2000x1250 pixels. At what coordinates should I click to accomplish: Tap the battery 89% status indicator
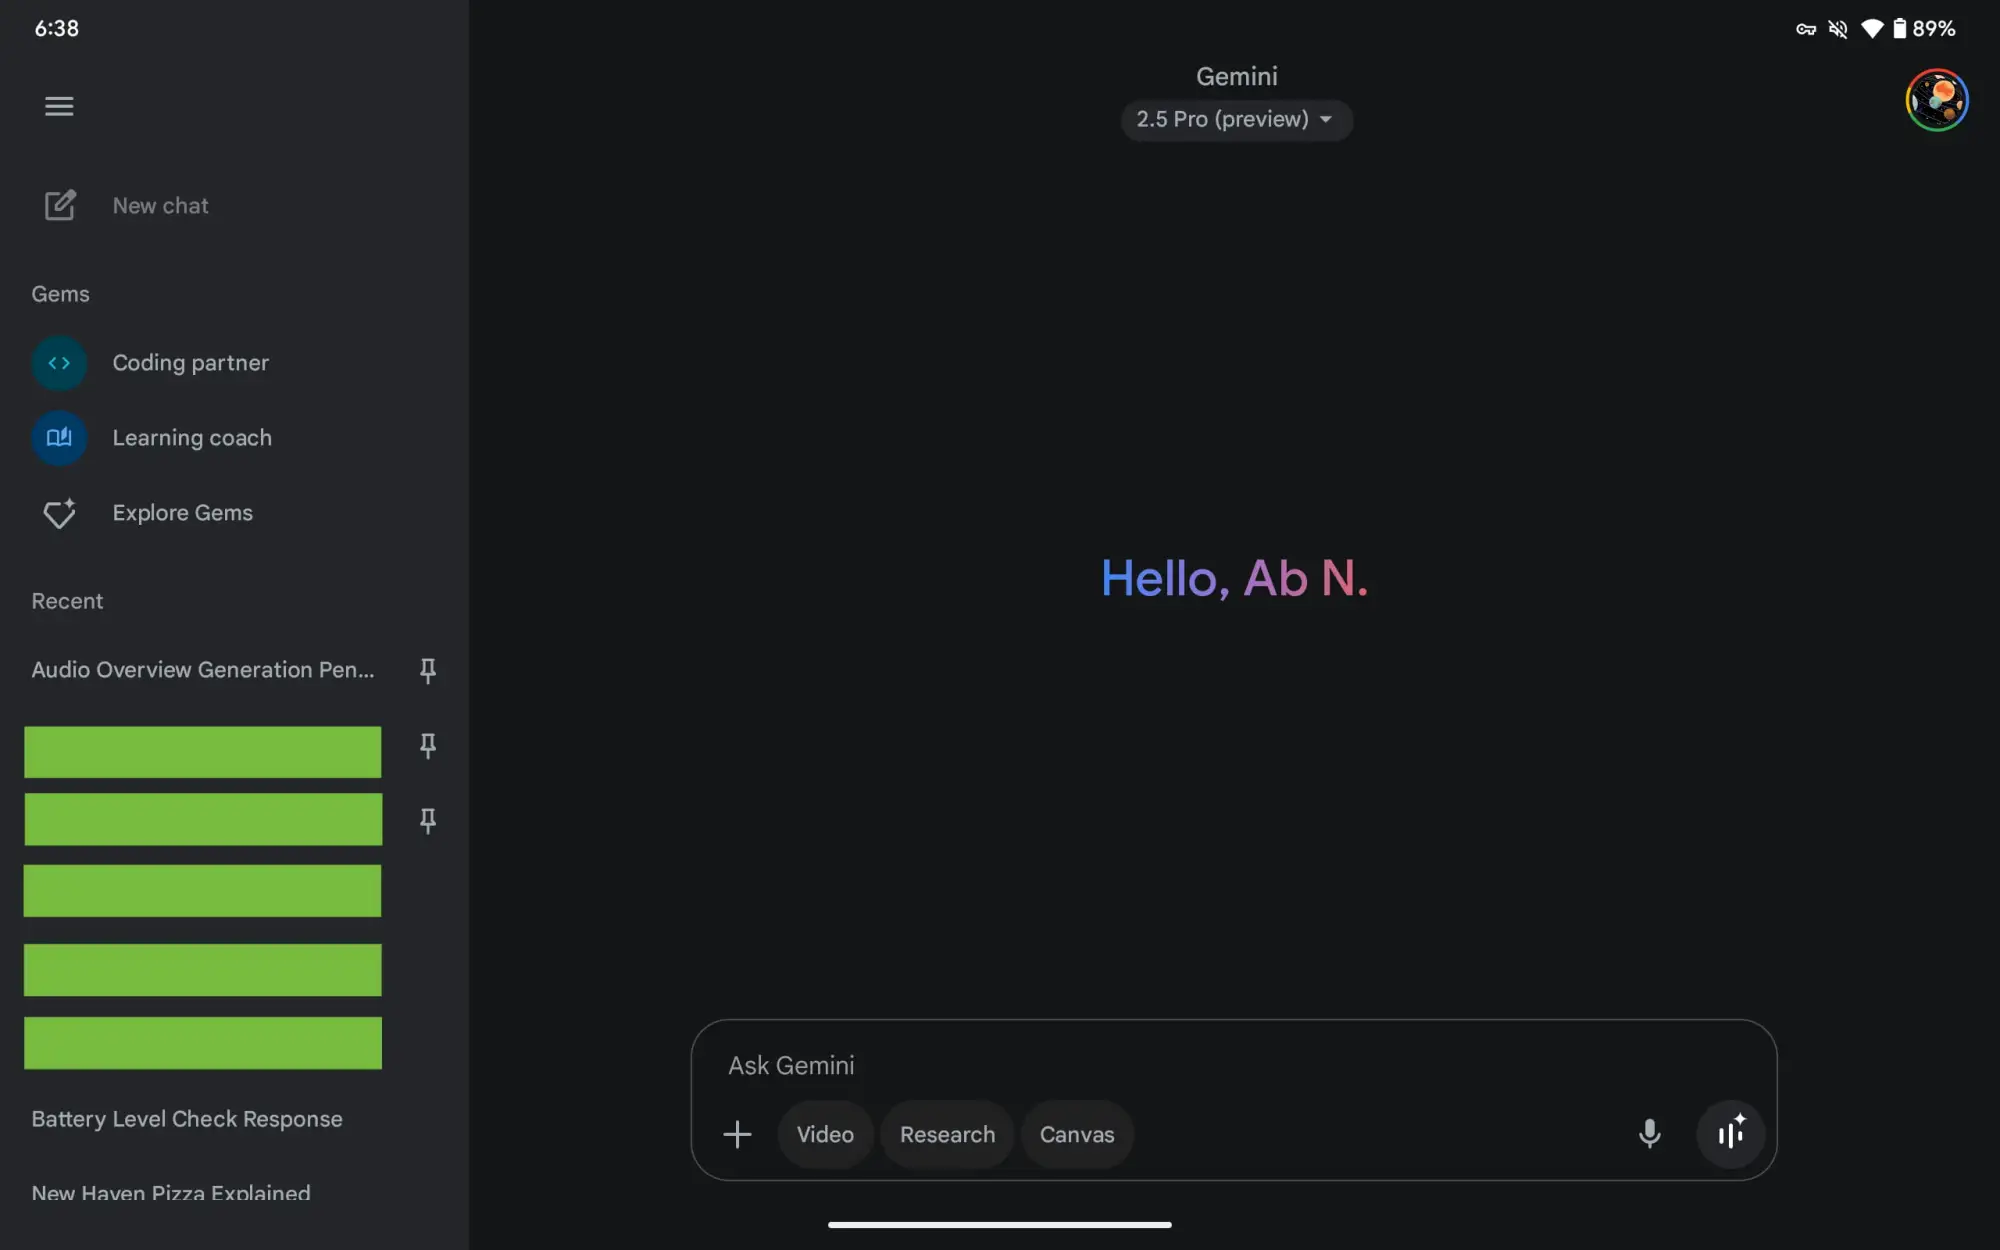click(1924, 29)
